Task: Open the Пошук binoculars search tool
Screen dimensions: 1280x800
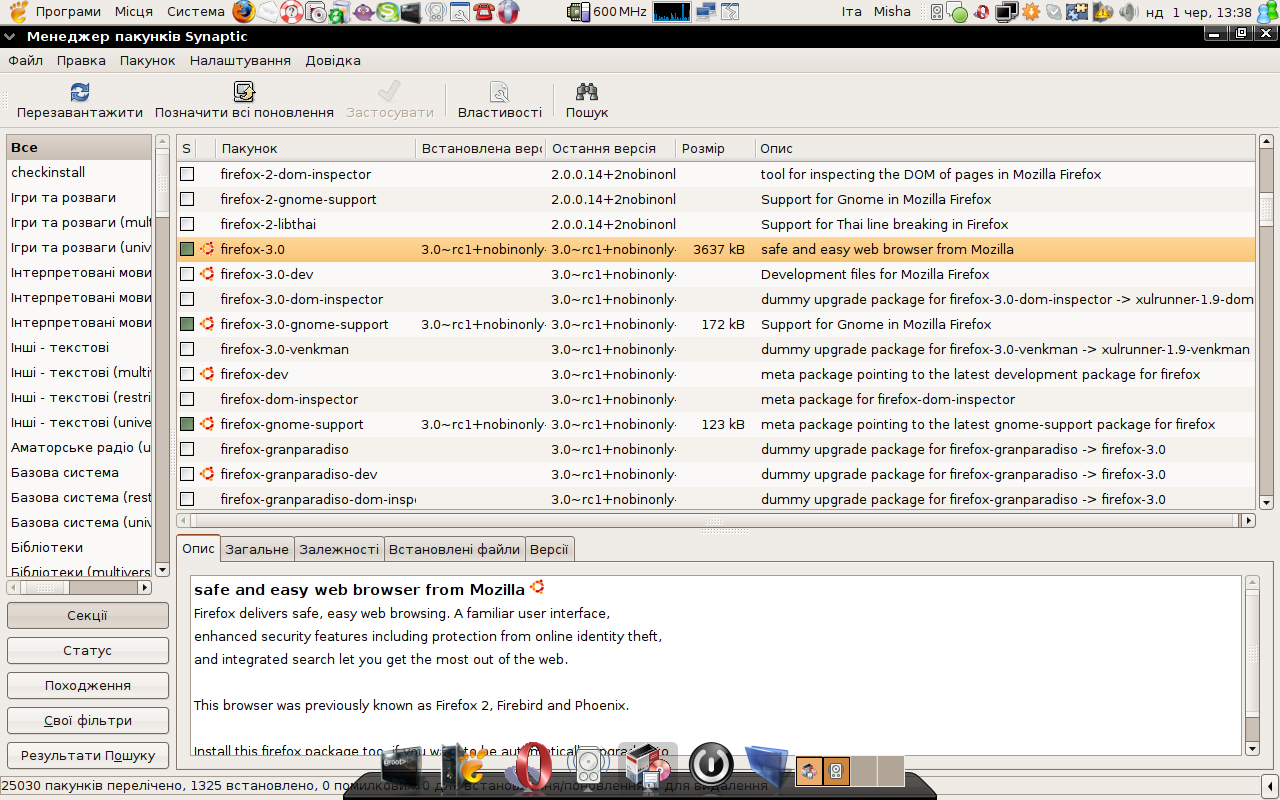Action: [587, 93]
